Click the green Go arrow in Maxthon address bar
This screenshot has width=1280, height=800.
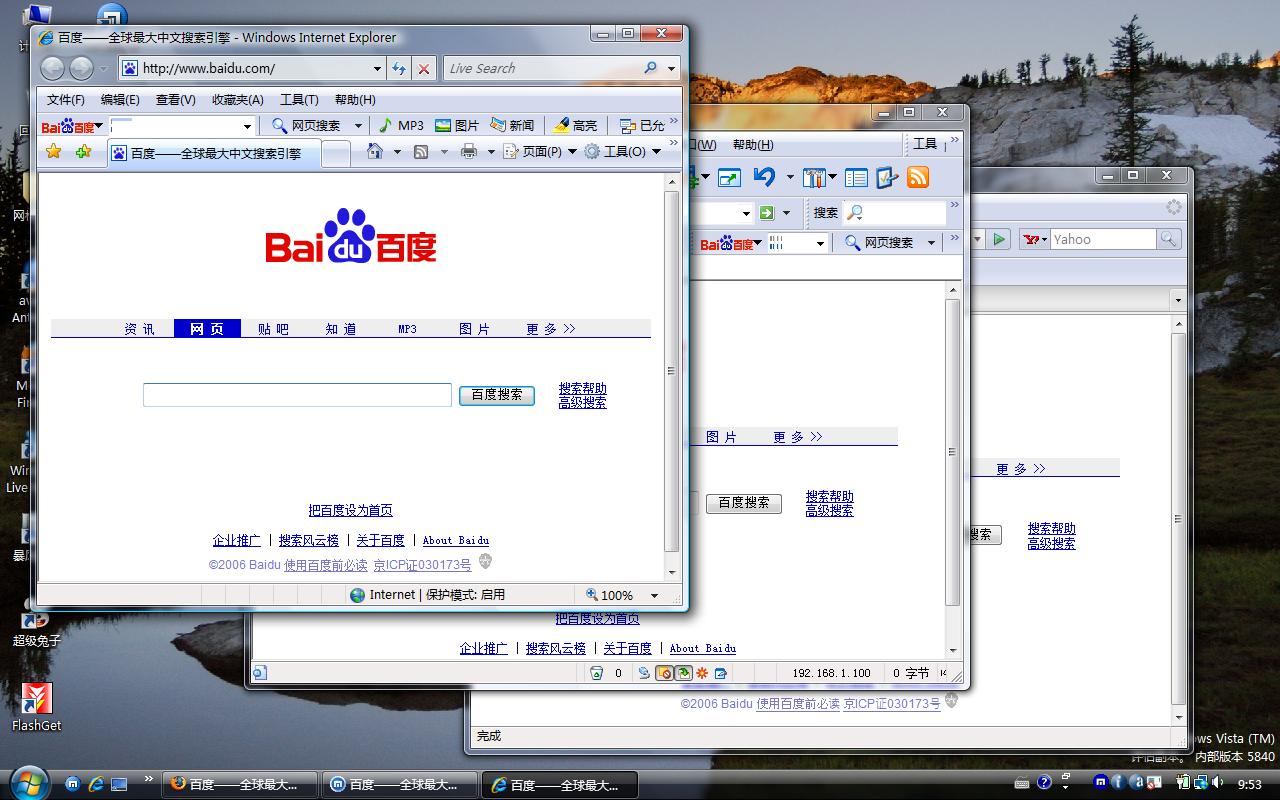pyautogui.click(x=766, y=212)
